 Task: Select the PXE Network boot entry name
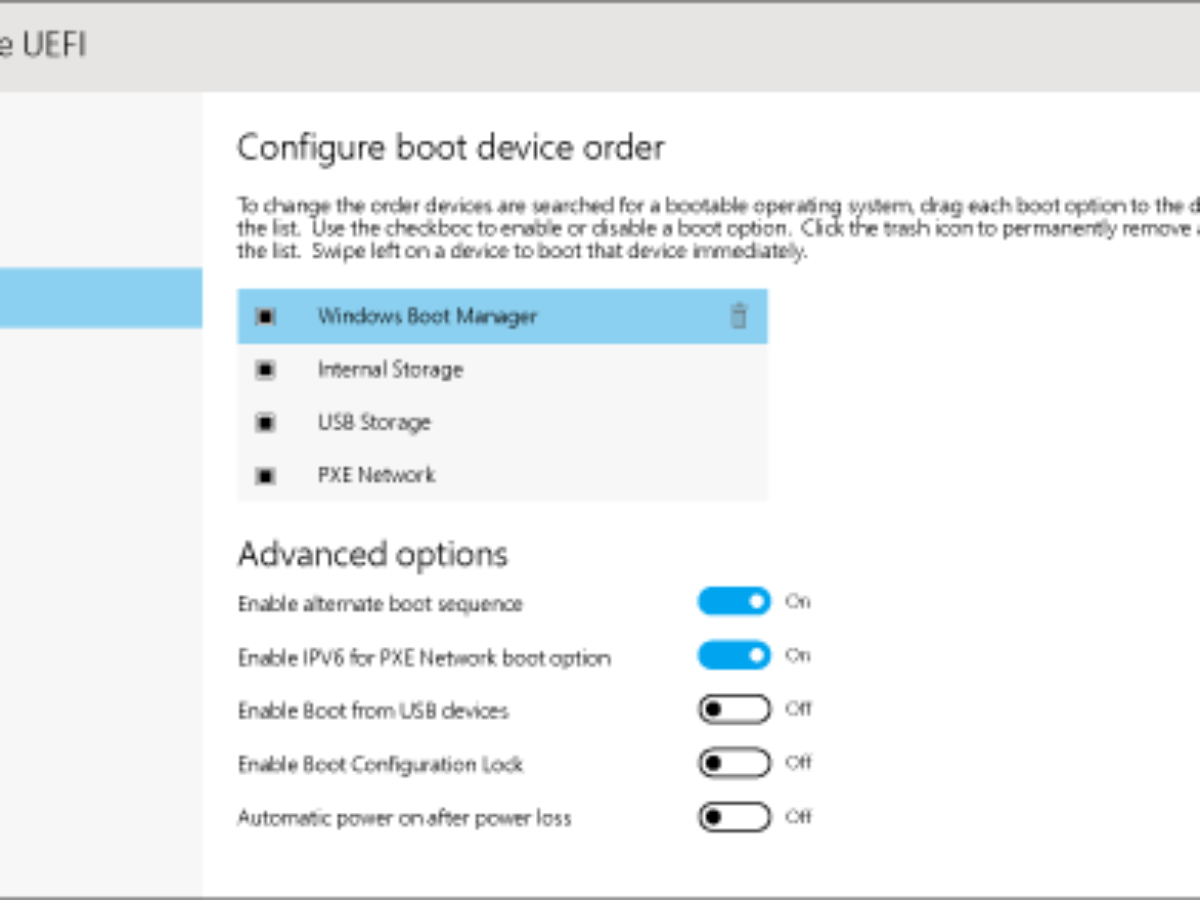[x=376, y=475]
